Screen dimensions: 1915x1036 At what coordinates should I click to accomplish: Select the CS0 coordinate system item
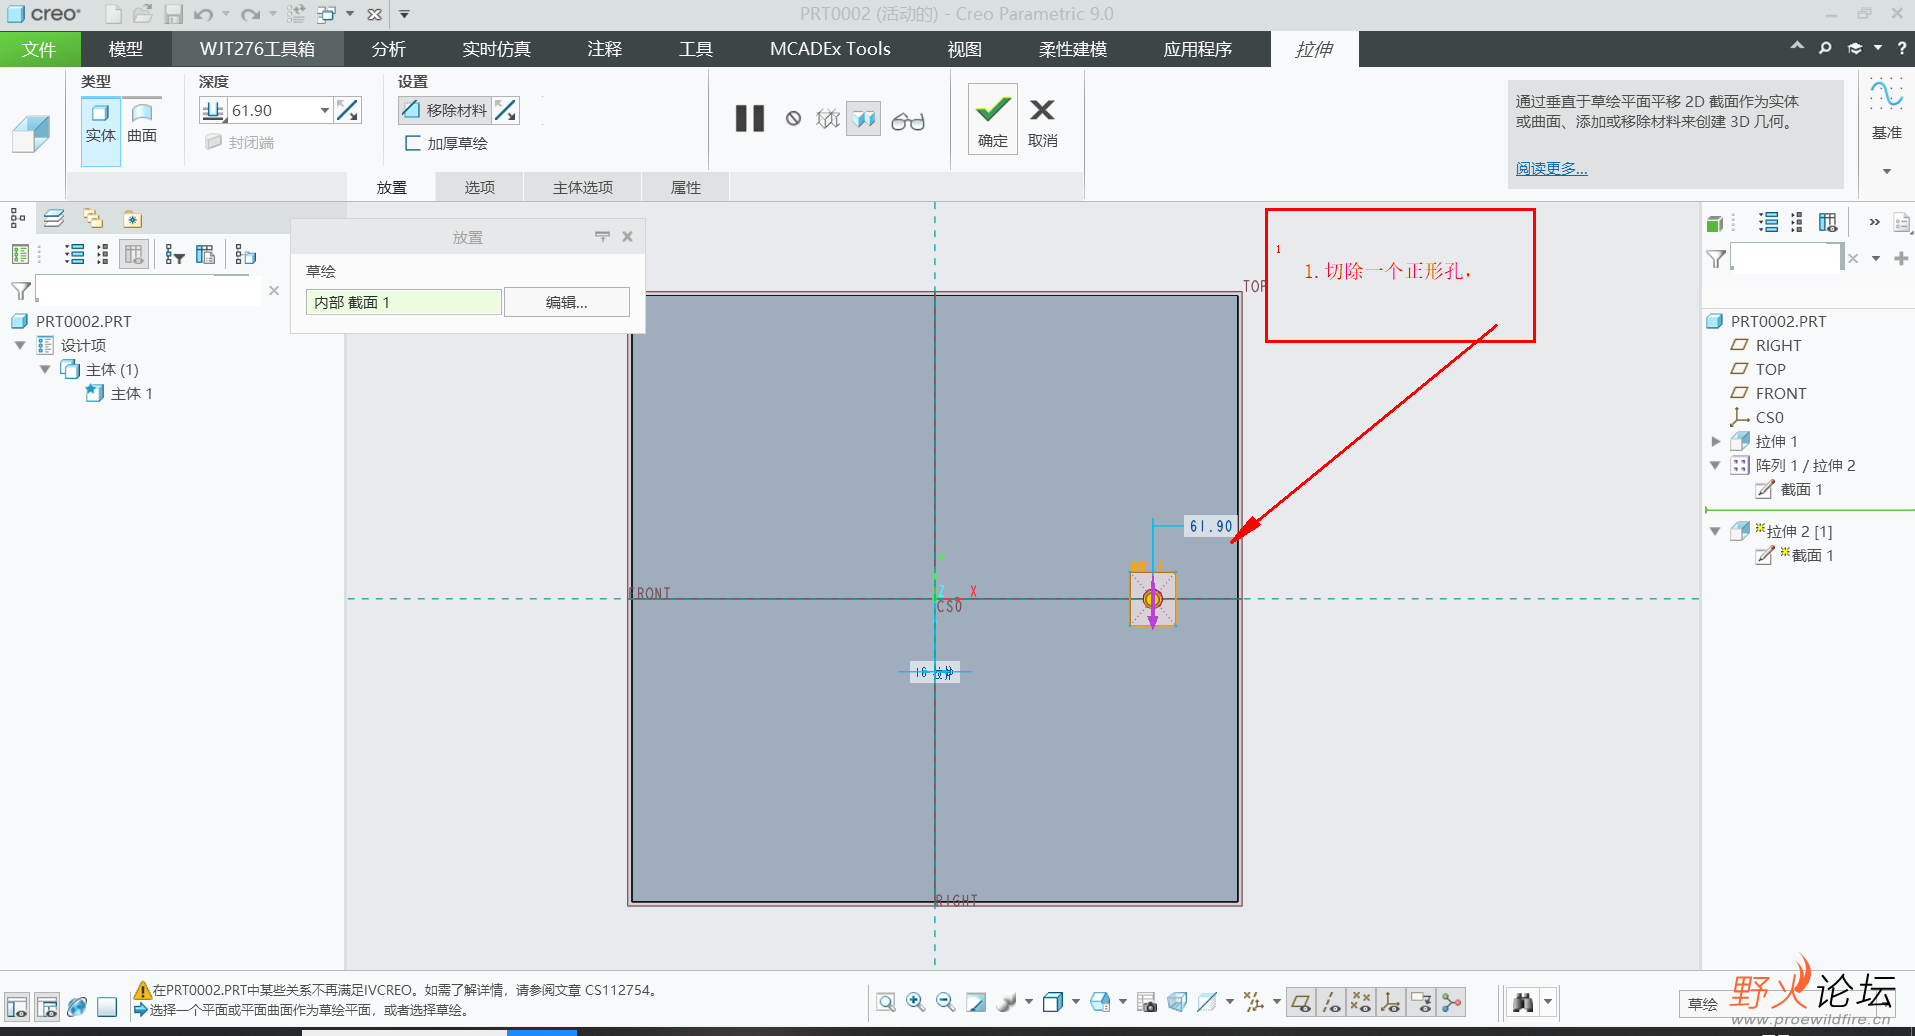[1757, 417]
